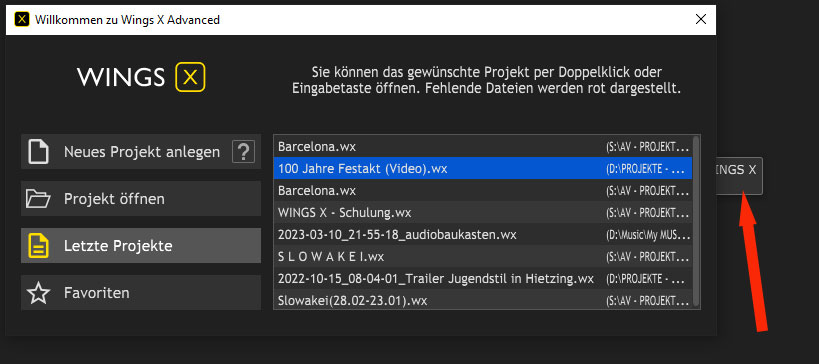Select the S L O W A K E I.wx project
819x364 pixels.
(483, 256)
